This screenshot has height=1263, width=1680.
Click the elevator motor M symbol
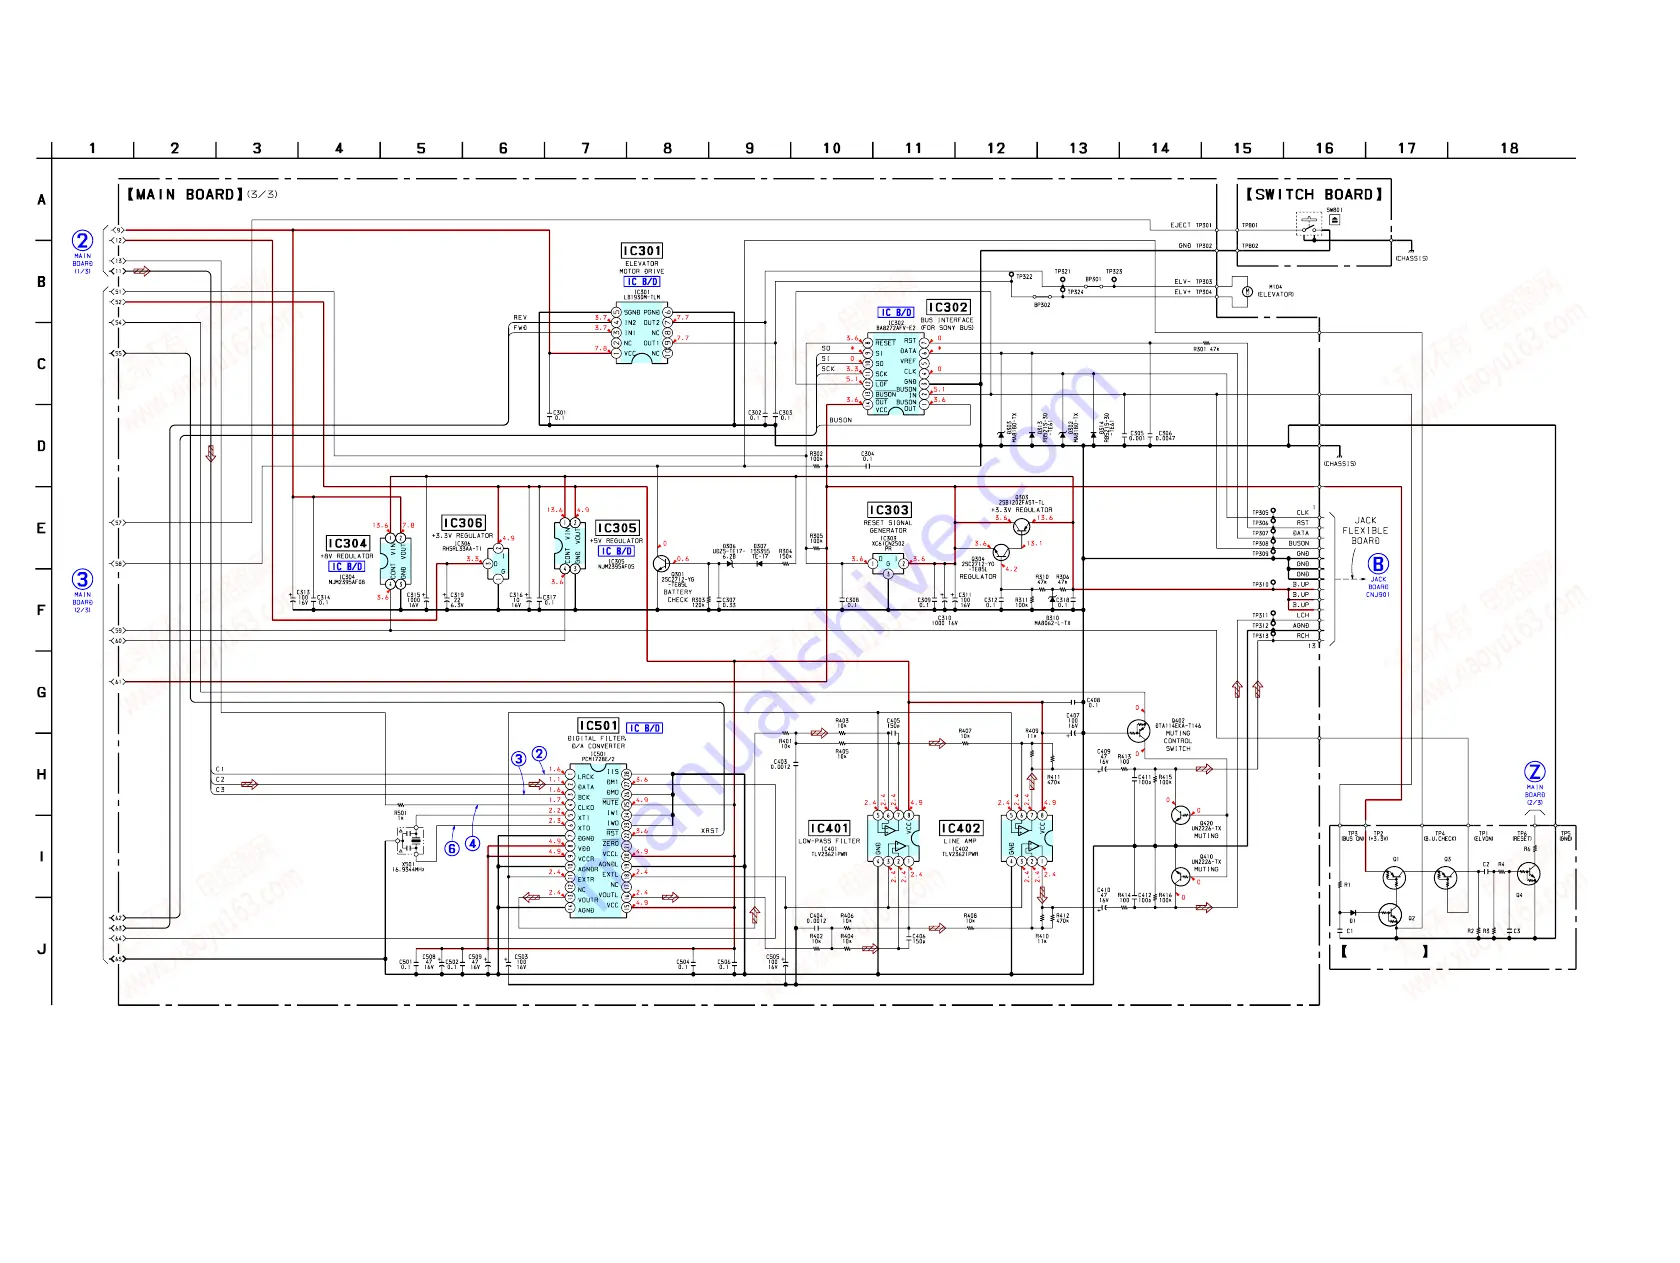point(1246,292)
